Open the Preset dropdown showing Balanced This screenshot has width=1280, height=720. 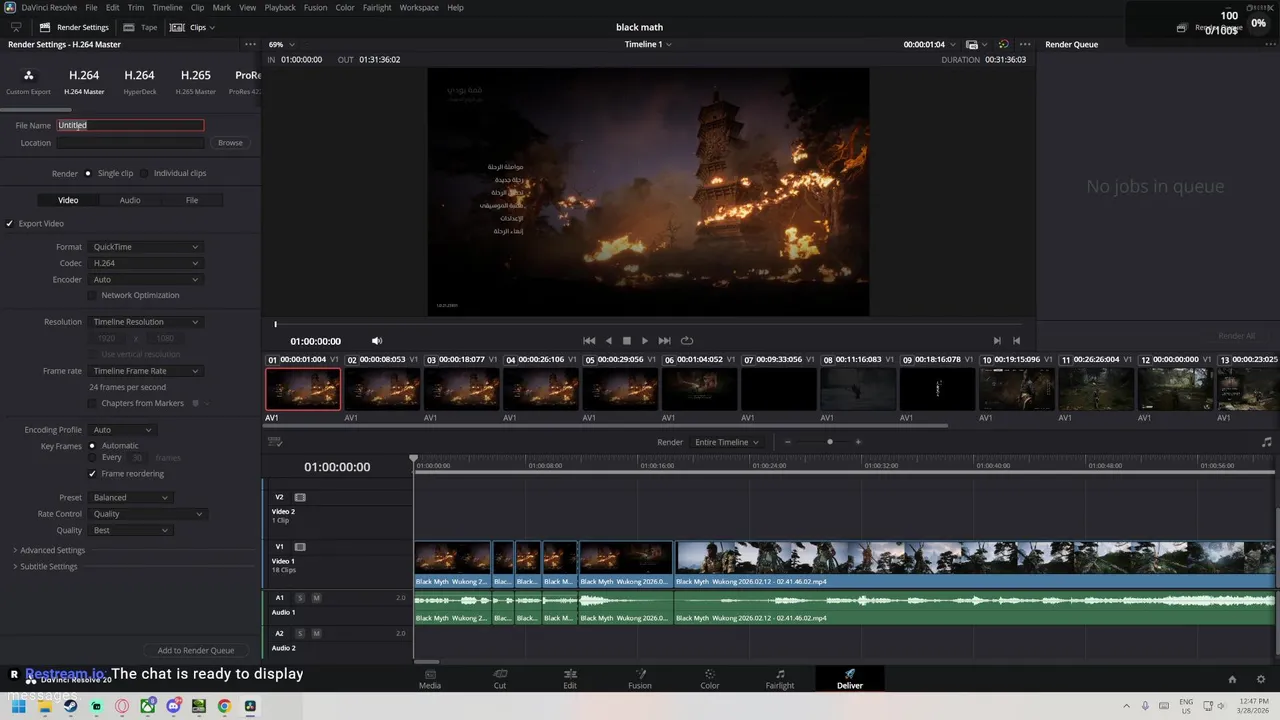(130, 497)
